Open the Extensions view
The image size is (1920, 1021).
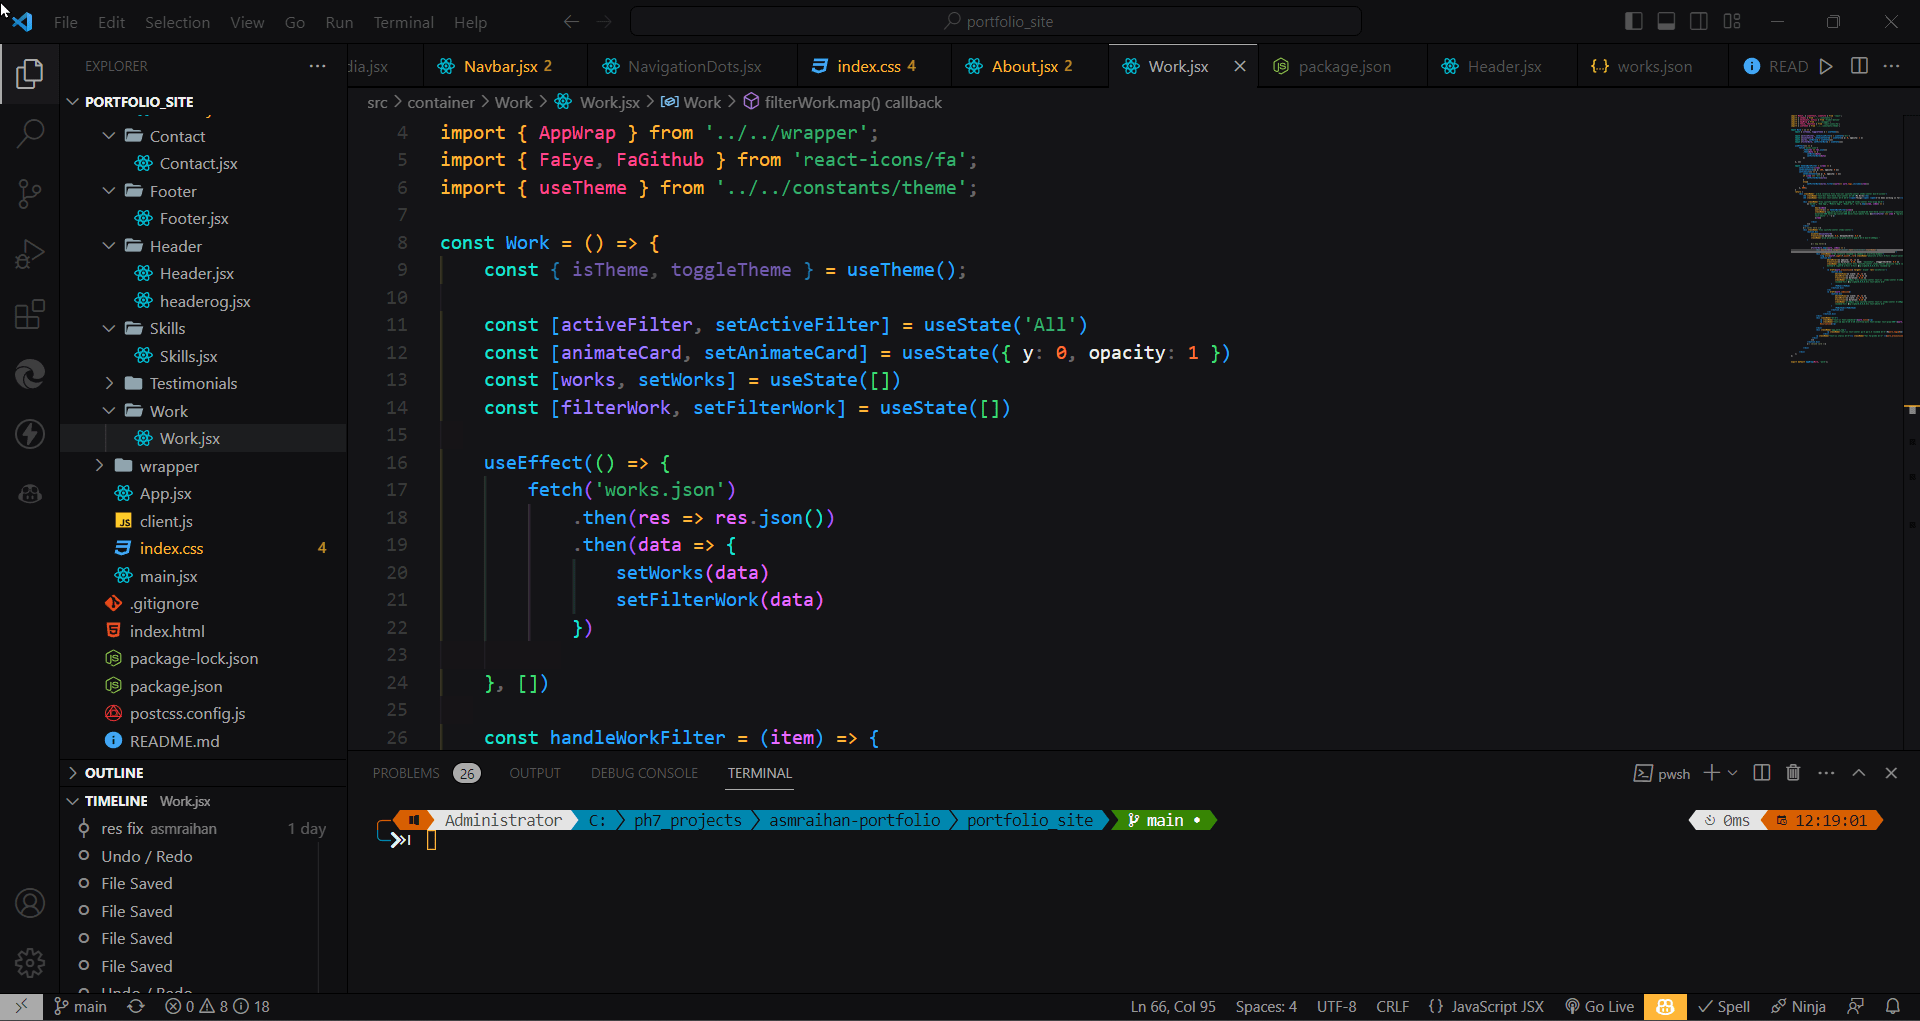coord(29,313)
